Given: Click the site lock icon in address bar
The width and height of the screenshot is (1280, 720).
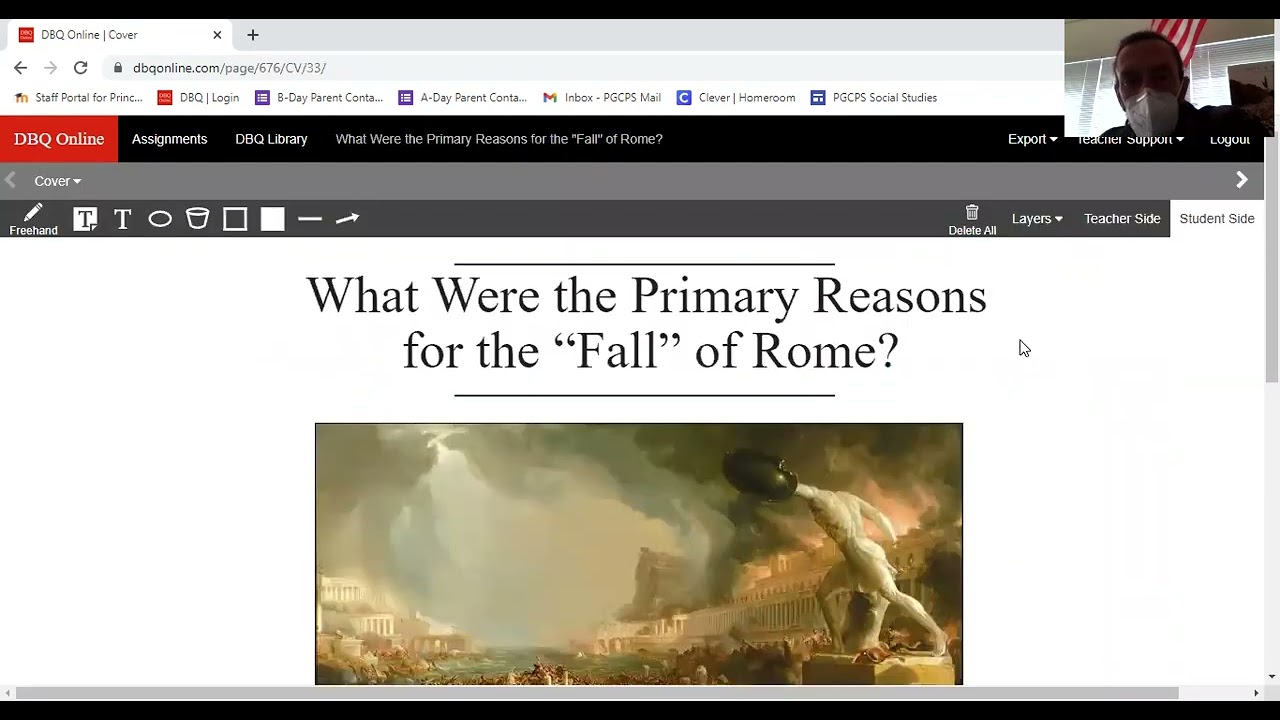Looking at the screenshot, I should 118,68.
